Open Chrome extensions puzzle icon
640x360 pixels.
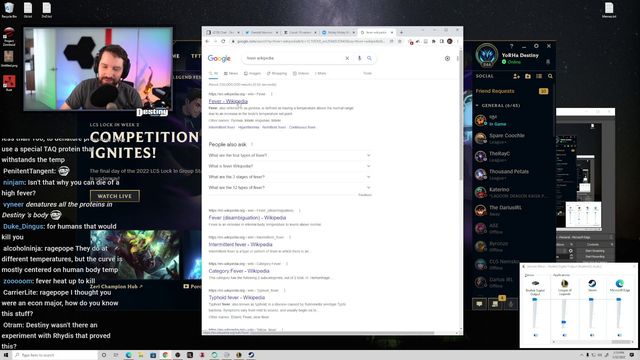[434, 41]
